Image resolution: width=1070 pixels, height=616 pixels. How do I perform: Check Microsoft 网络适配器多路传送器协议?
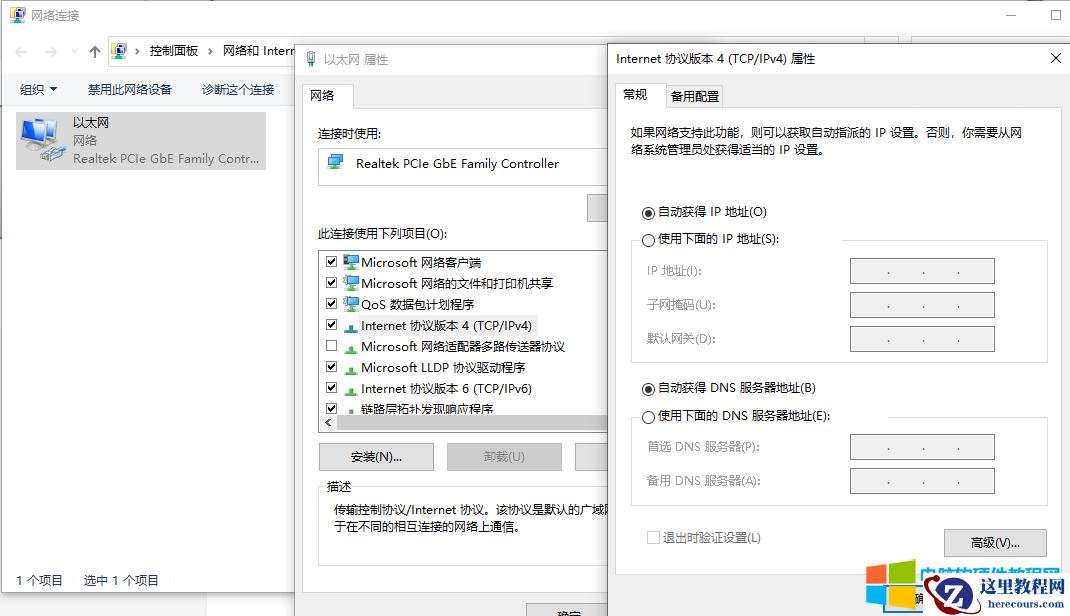pos(331,345)
